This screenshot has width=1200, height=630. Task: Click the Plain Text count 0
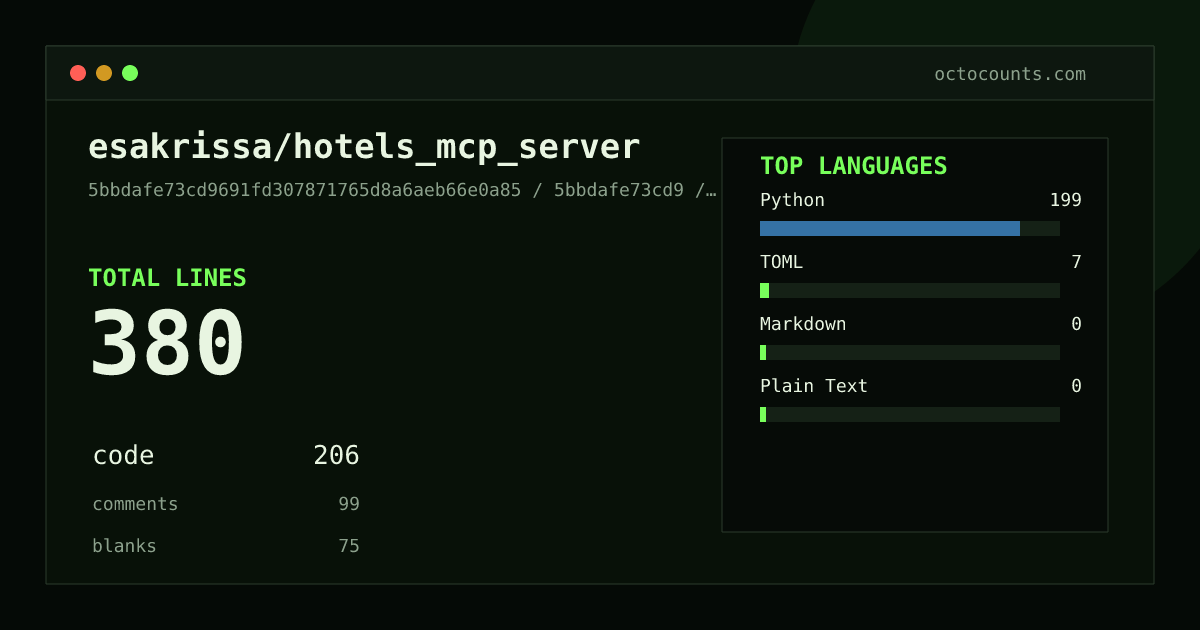[x=1076, y=386]
